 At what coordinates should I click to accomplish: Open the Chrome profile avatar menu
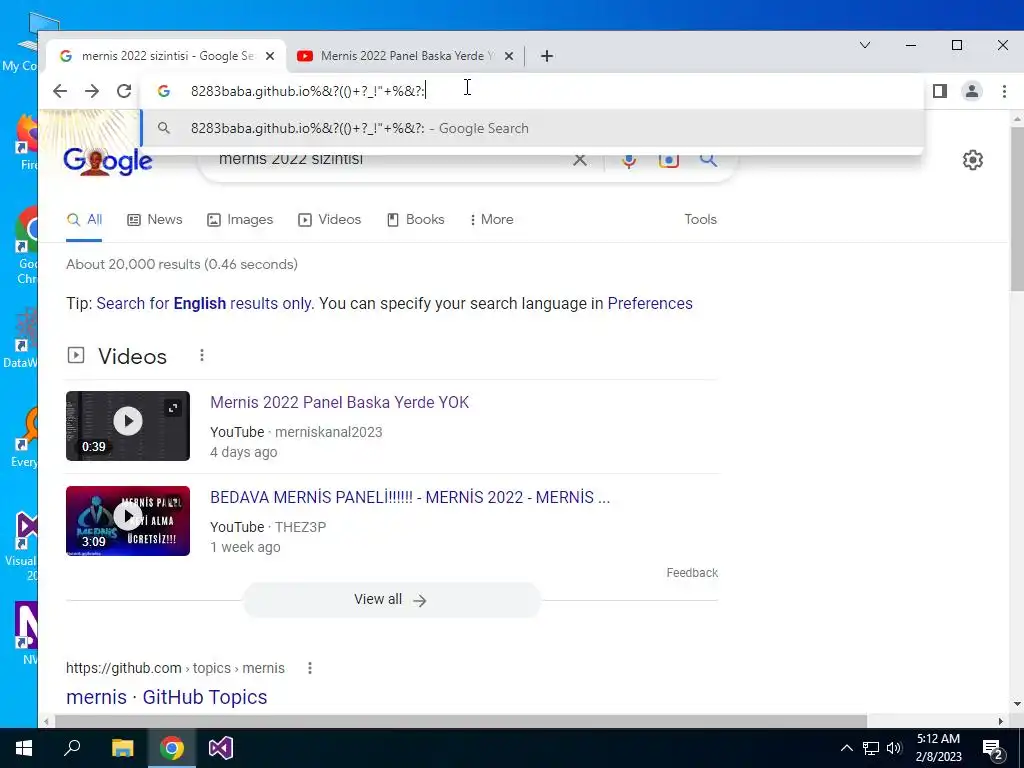coord(972,91)
